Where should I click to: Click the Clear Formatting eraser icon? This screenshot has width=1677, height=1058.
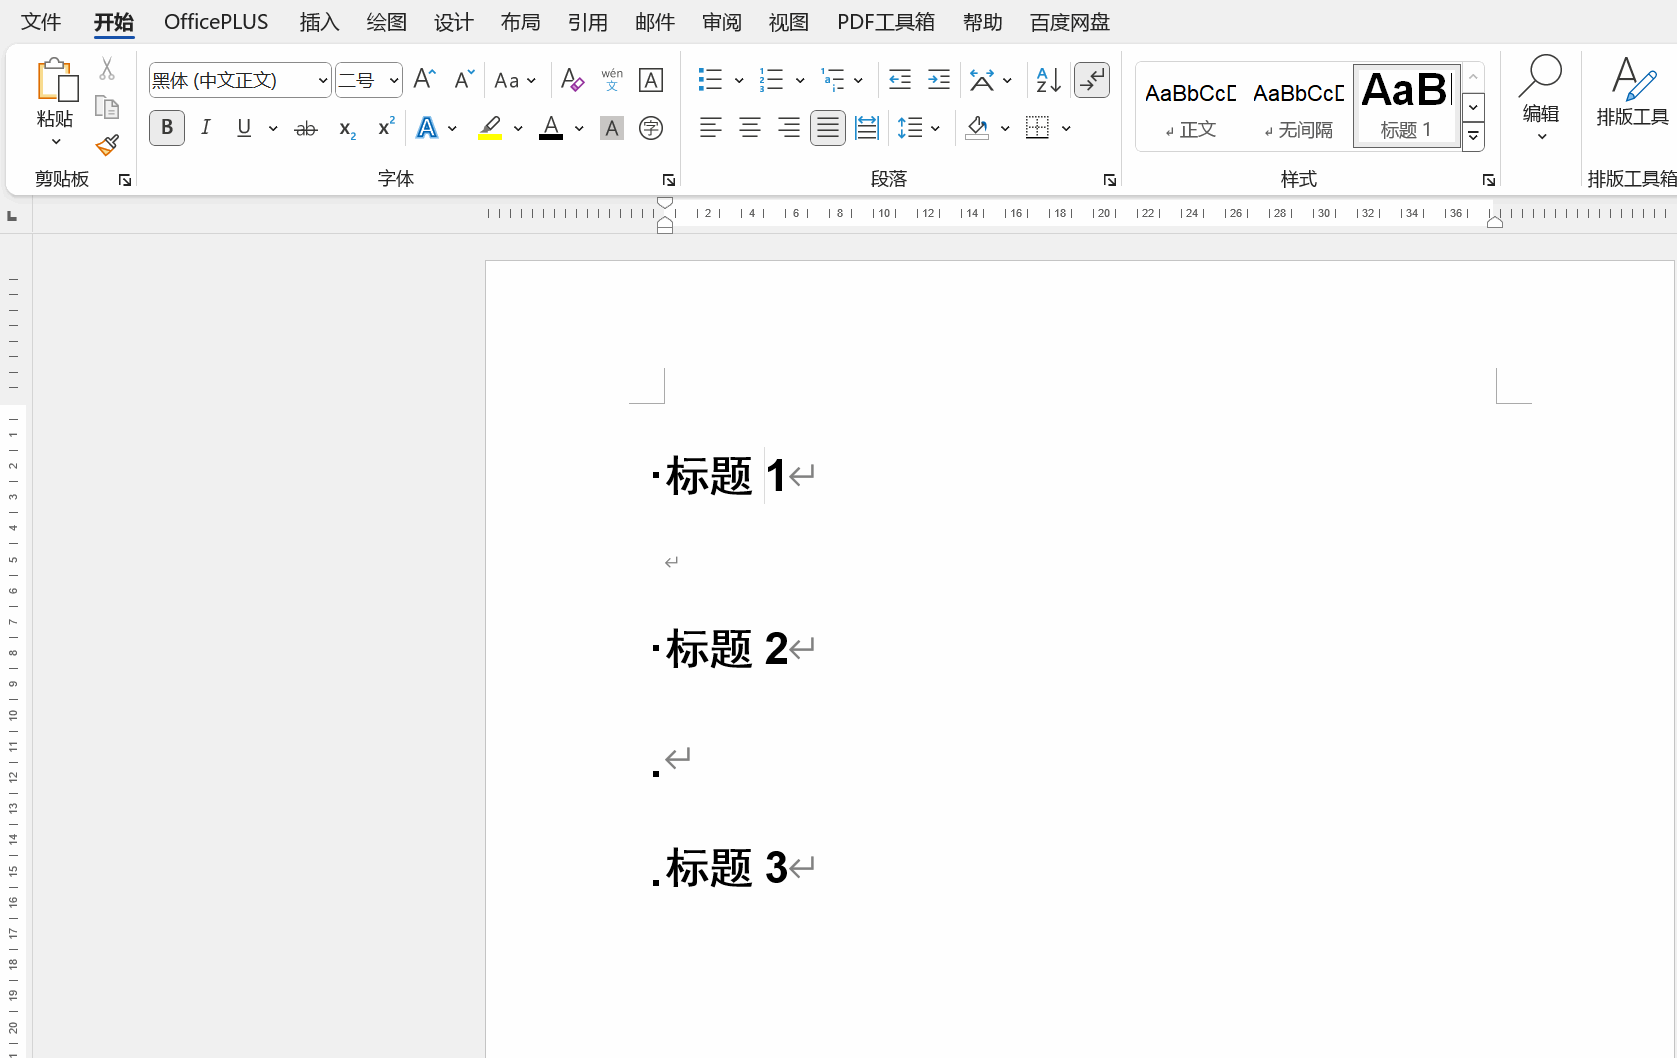click(572, 80)
